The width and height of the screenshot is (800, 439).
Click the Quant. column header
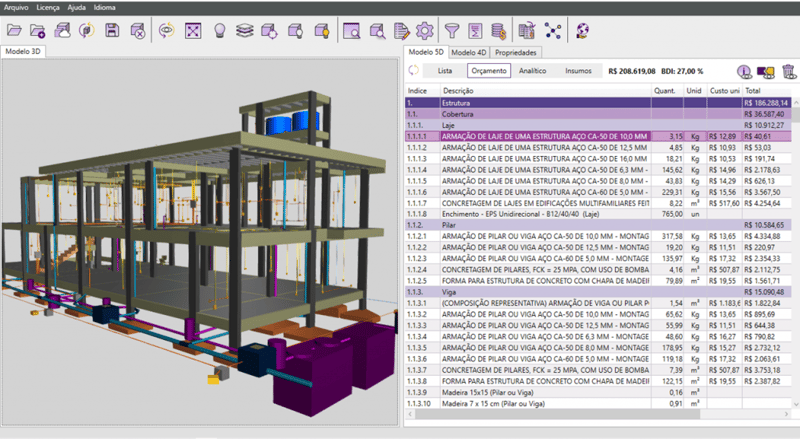(665, 91)
